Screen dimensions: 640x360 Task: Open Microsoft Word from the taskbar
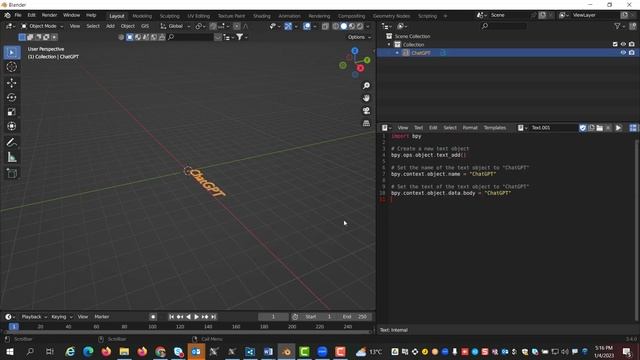[x=268, y=351]
